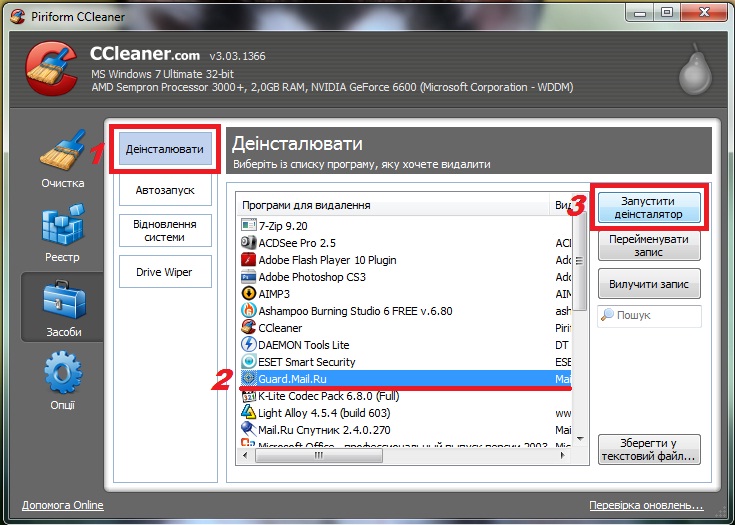
Task: Select the CCleaner row in list
Action: 405,328
